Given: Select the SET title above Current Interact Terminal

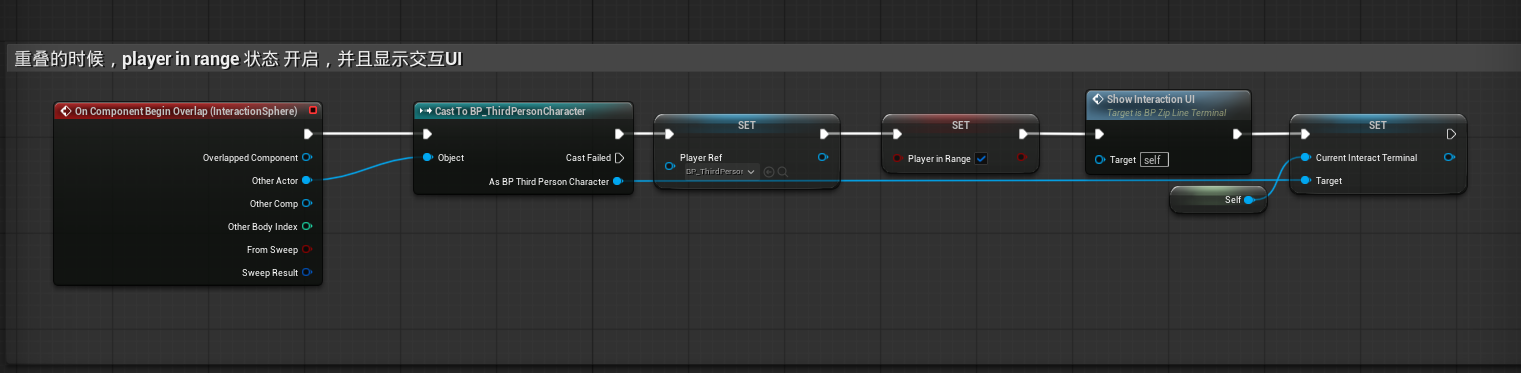Looking at the screenshot, I should [1378, 125].
